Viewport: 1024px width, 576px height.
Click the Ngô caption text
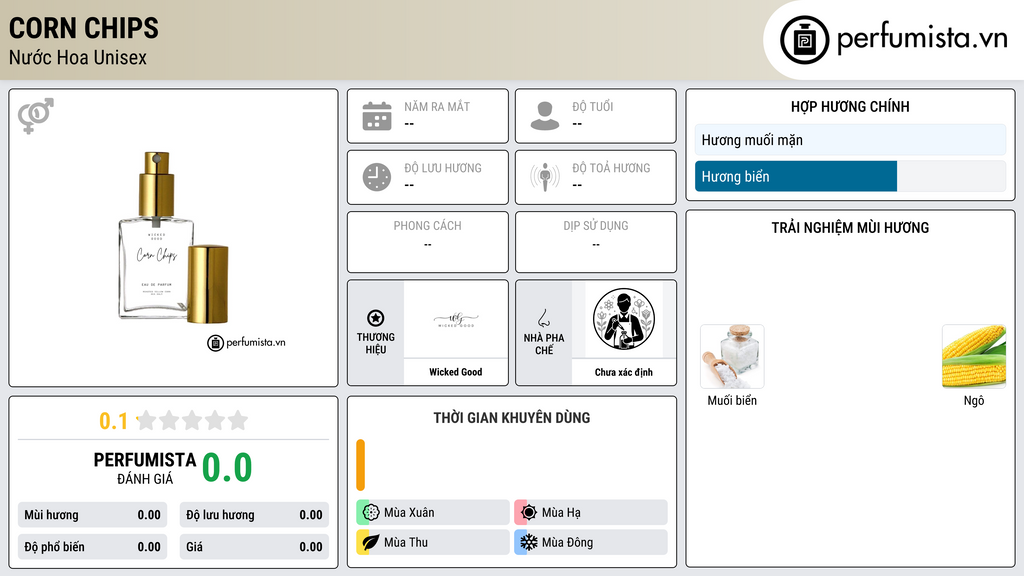[974, 400]
